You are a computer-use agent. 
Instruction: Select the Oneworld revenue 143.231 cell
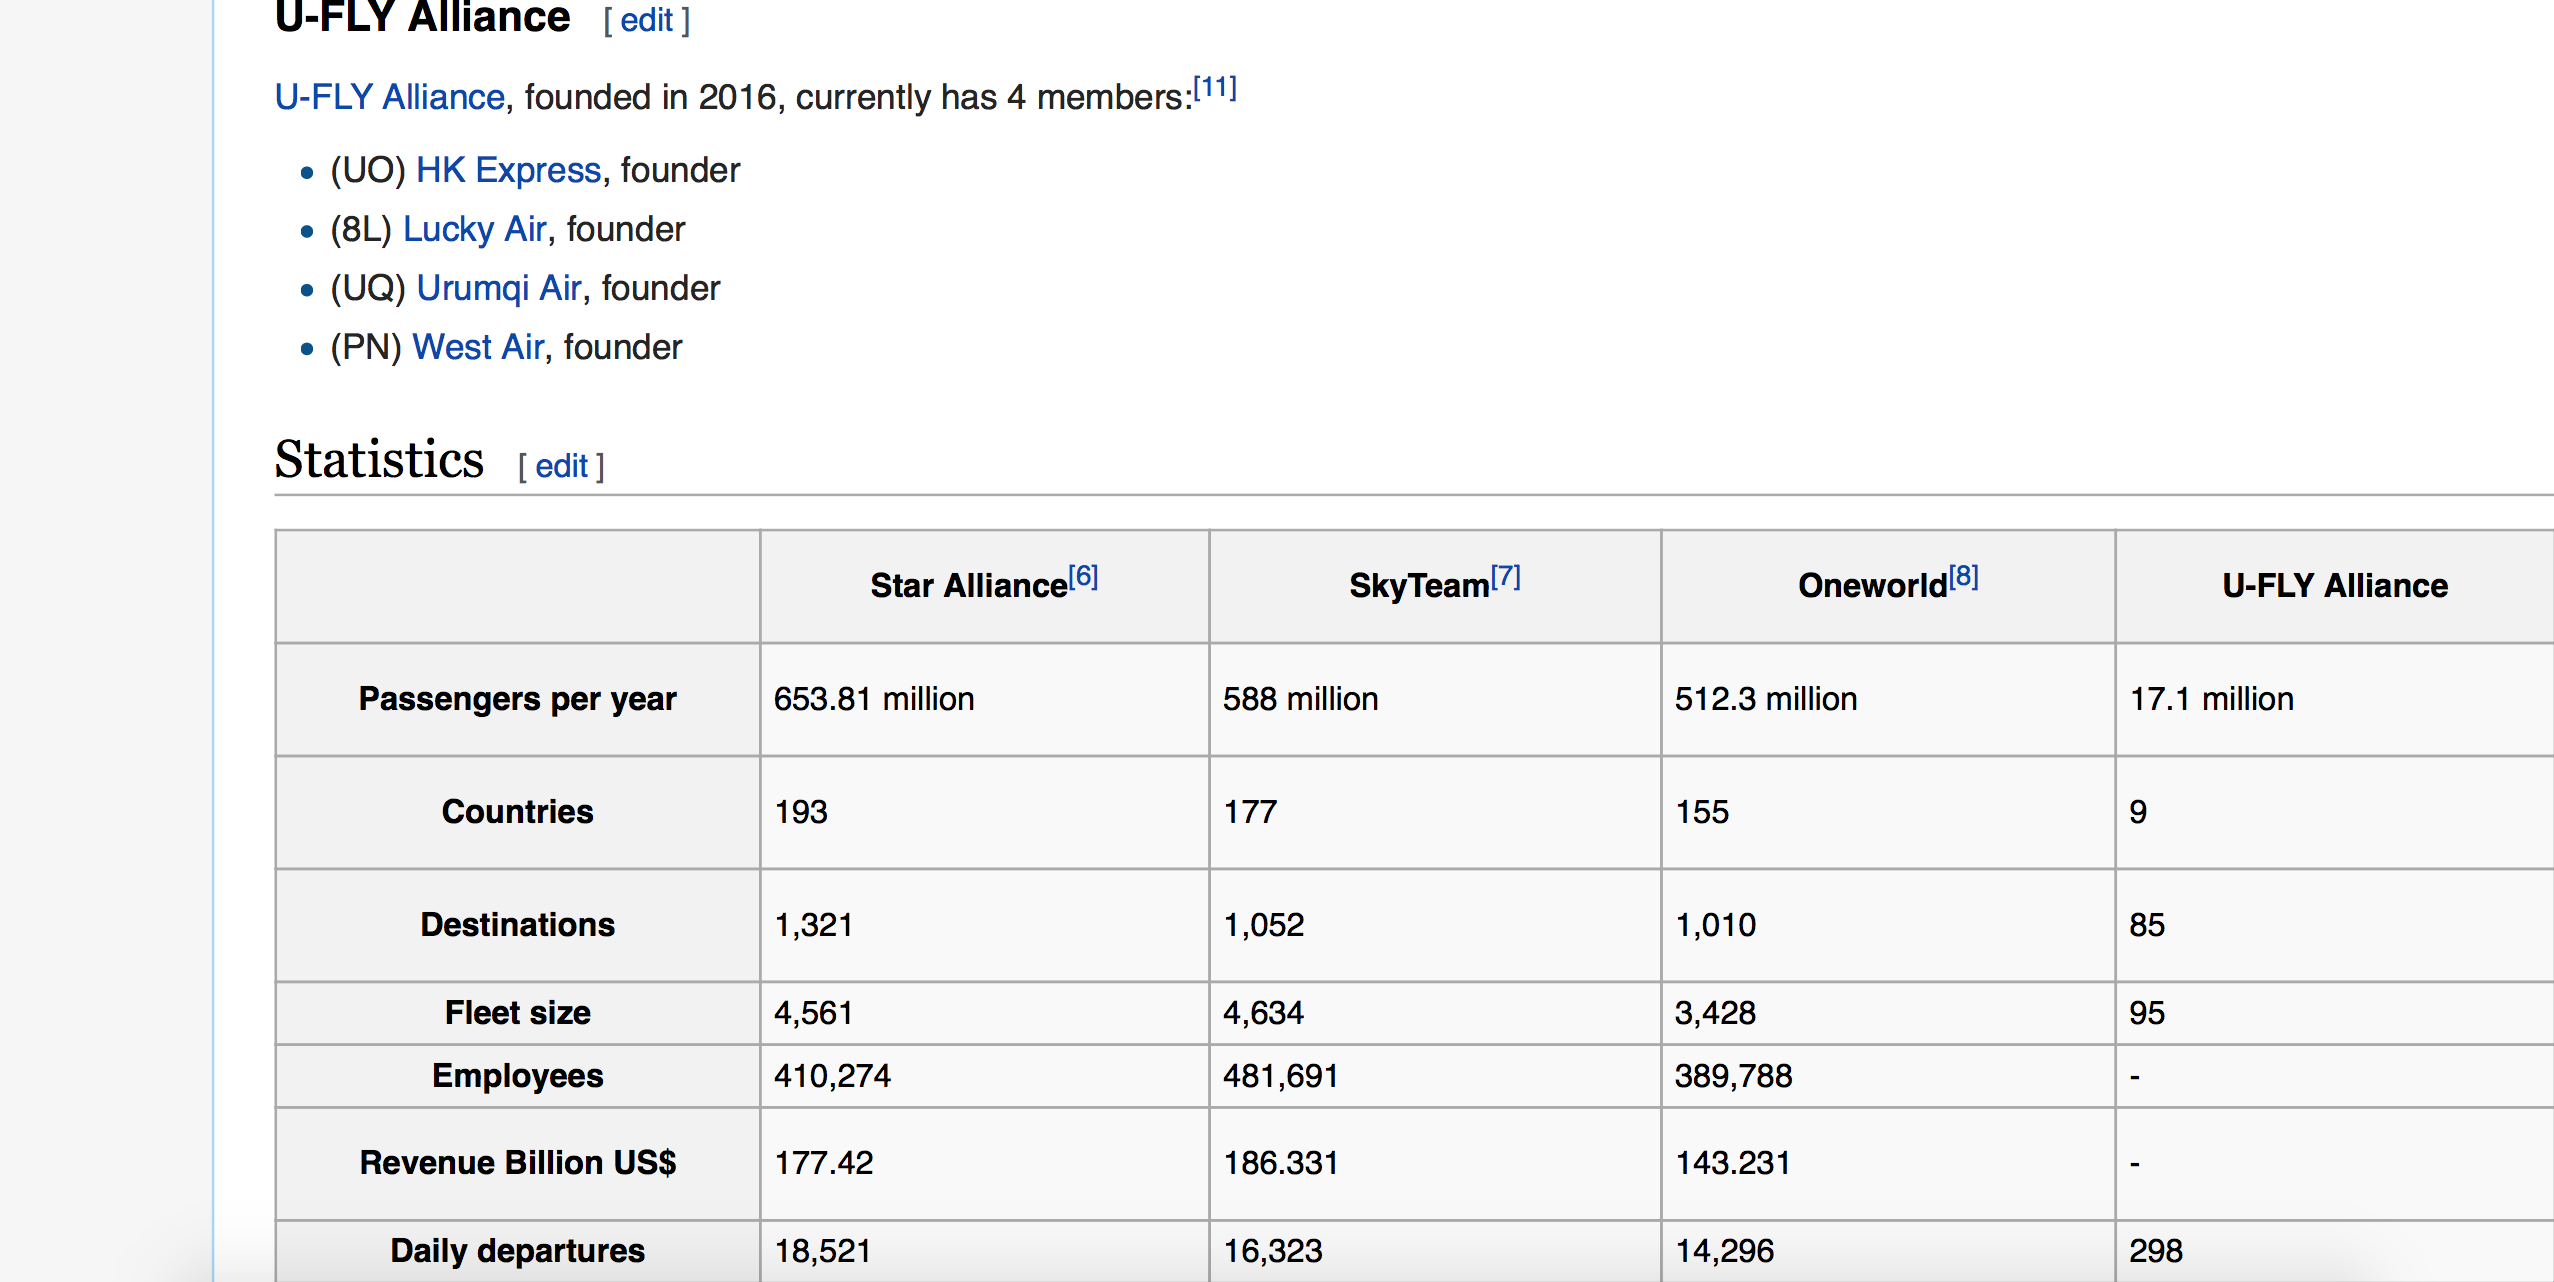tap(1732, 1163)
